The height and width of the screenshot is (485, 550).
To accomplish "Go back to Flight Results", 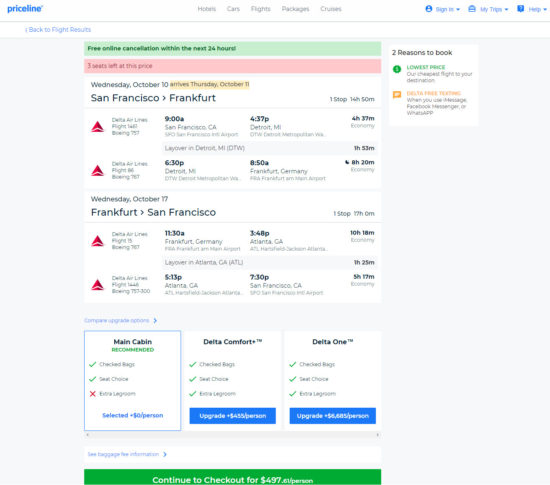I will [x=58, y=29].
